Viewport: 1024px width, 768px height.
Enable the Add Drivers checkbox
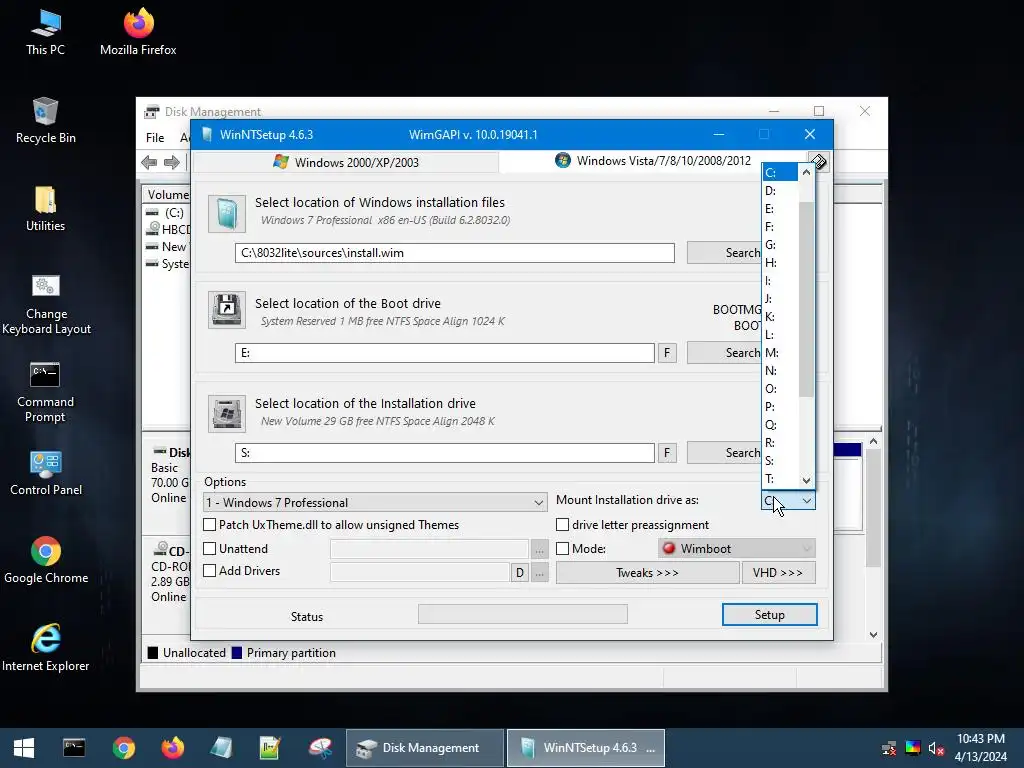pos(210,571)
